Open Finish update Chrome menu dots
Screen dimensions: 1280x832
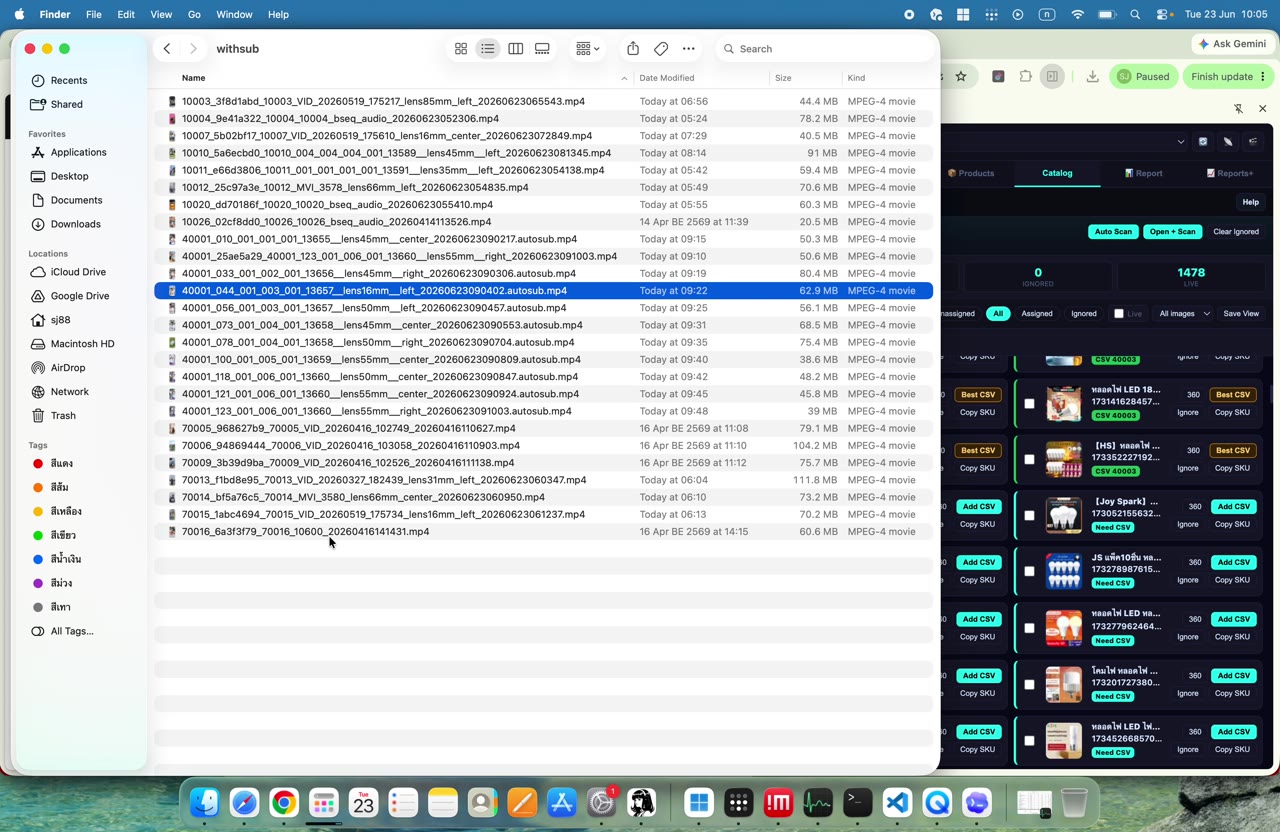(1263, 76)
